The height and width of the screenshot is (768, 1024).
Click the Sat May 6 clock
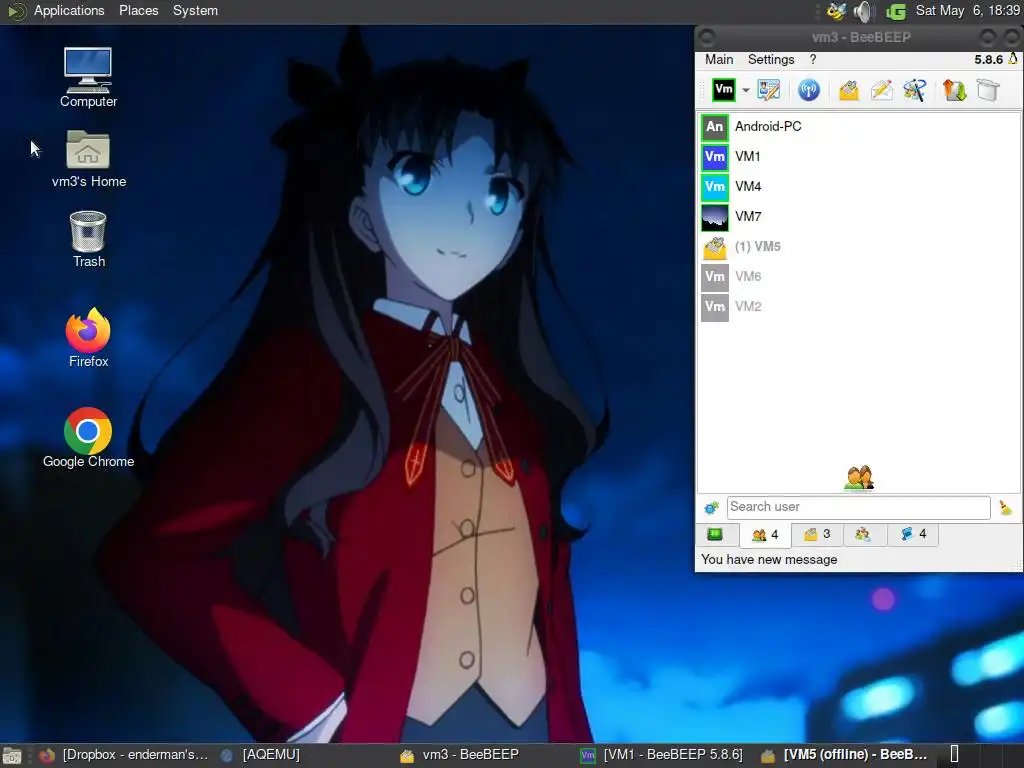(967, 10)
